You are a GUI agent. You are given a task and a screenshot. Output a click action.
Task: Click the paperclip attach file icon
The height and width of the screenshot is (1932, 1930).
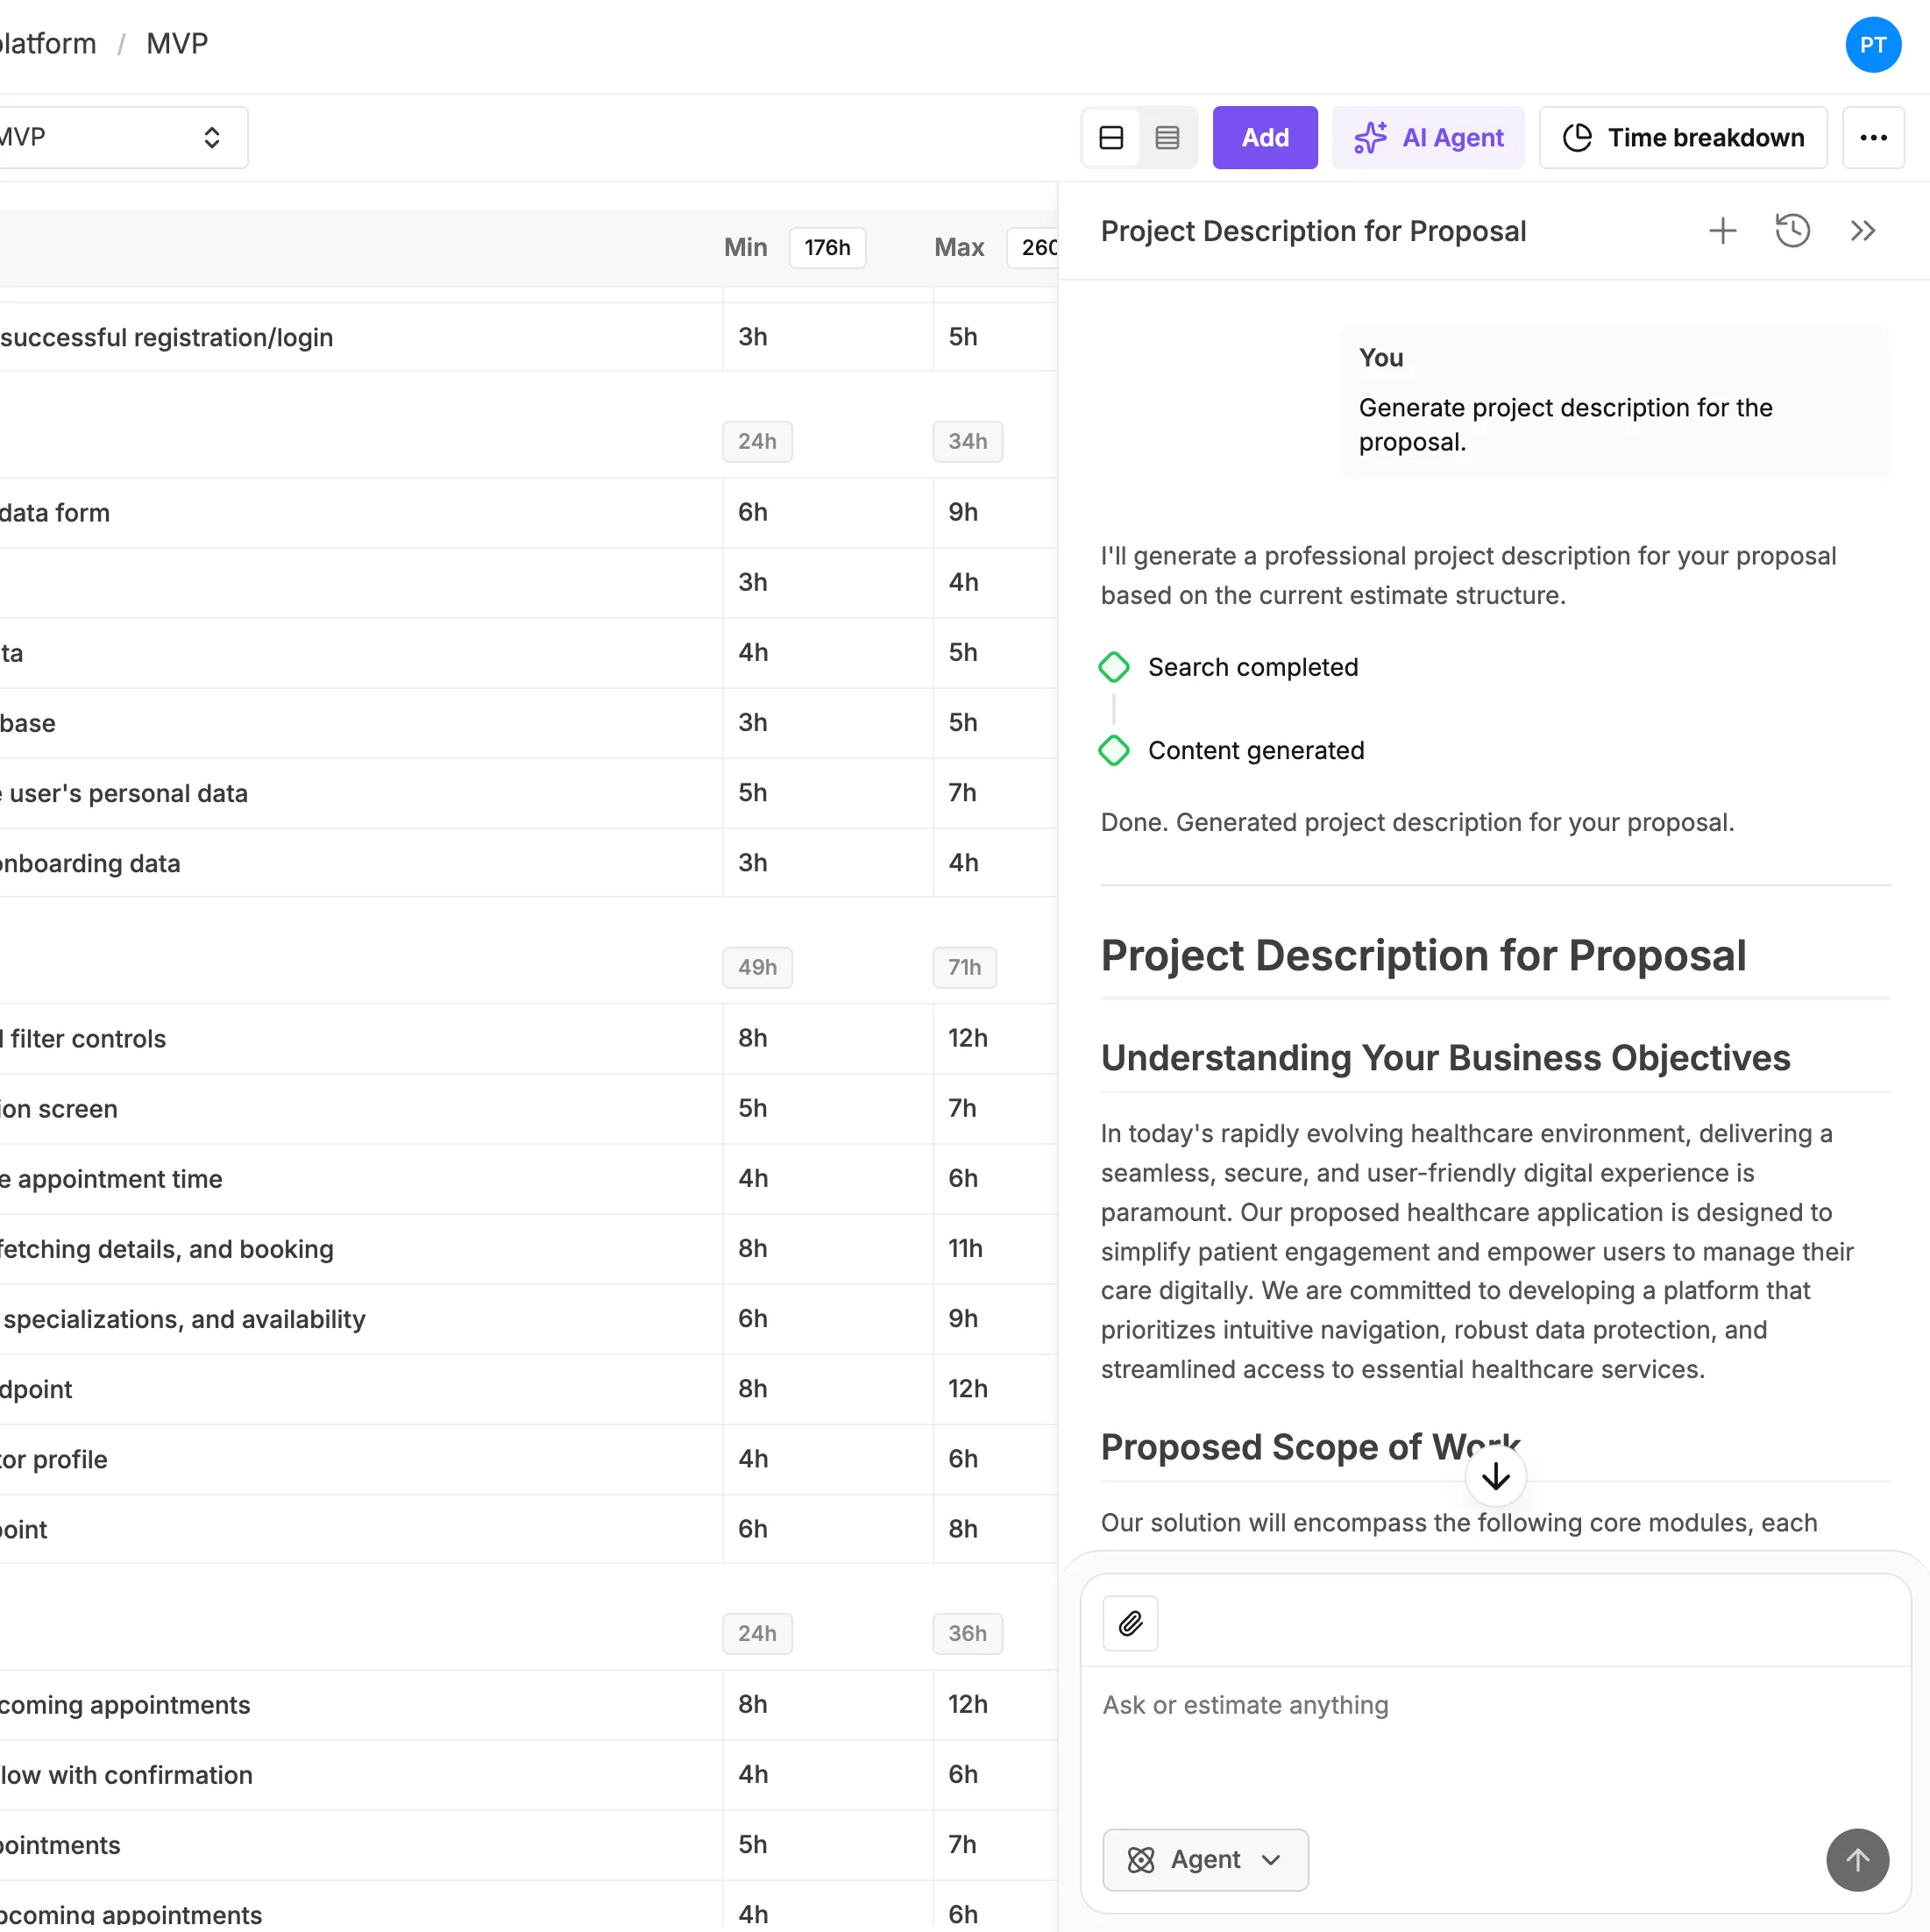(1130, 1623)
